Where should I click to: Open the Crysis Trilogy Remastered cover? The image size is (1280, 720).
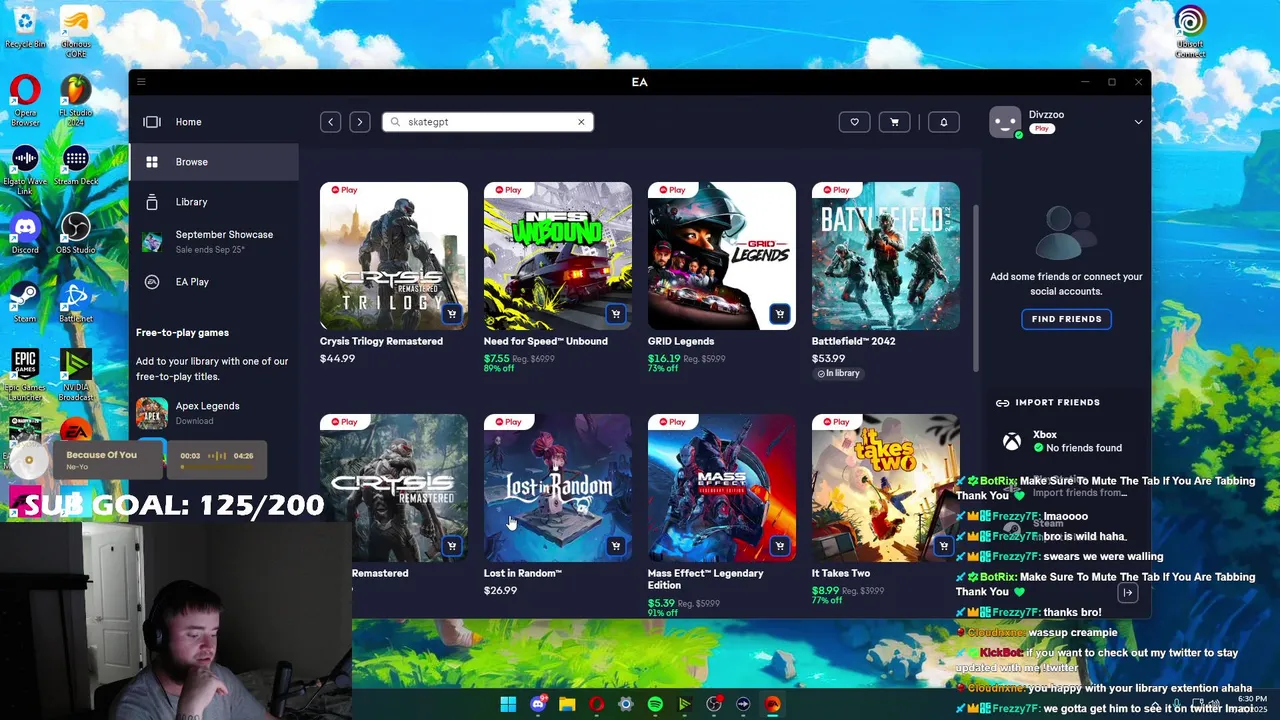pyautogui.click(x=394, y=256)
